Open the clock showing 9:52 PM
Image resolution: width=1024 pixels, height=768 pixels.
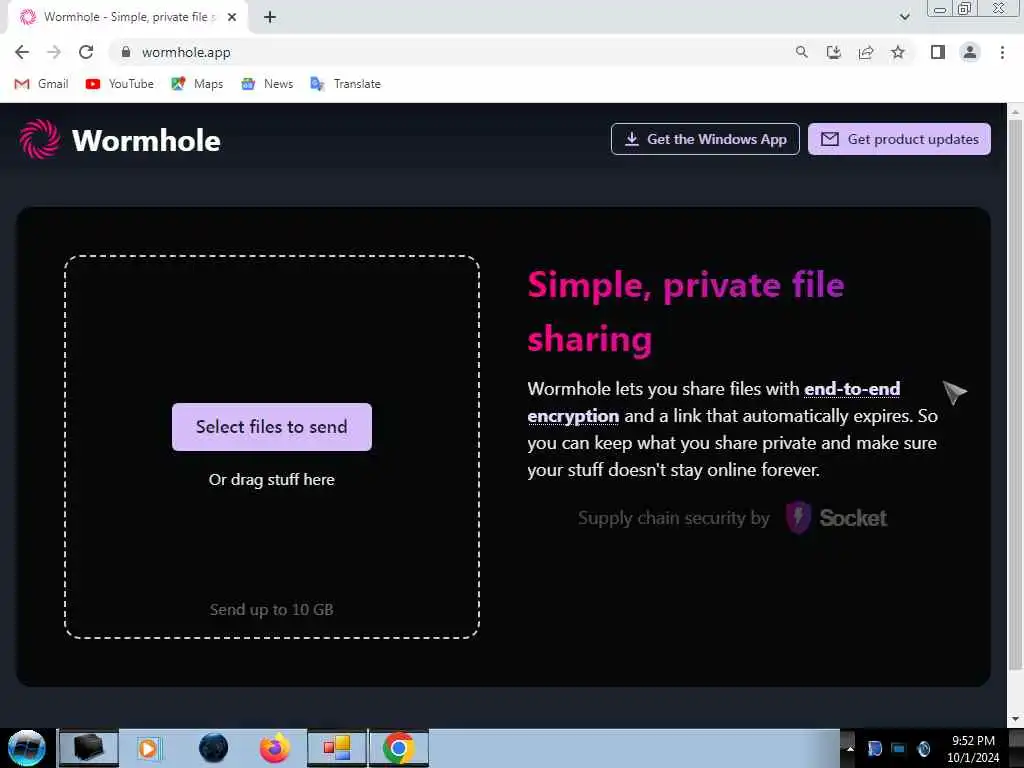(x=973, y=748)
